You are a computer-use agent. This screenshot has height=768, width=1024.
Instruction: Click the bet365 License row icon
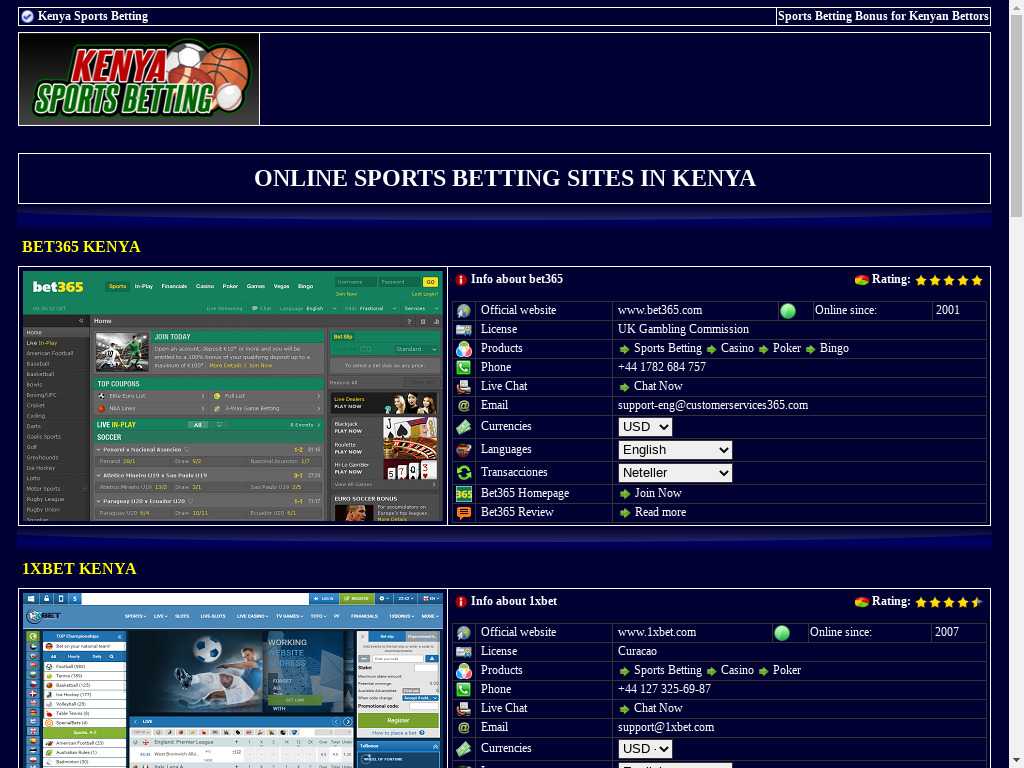coord(463,330)
